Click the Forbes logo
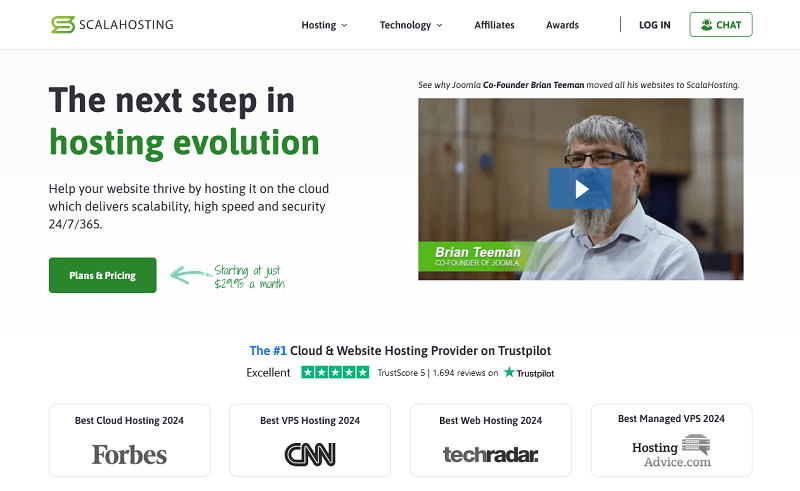Image resolution: width=800 pixels, height=491 pixels. pyautogui.click(x=129, y=454)
